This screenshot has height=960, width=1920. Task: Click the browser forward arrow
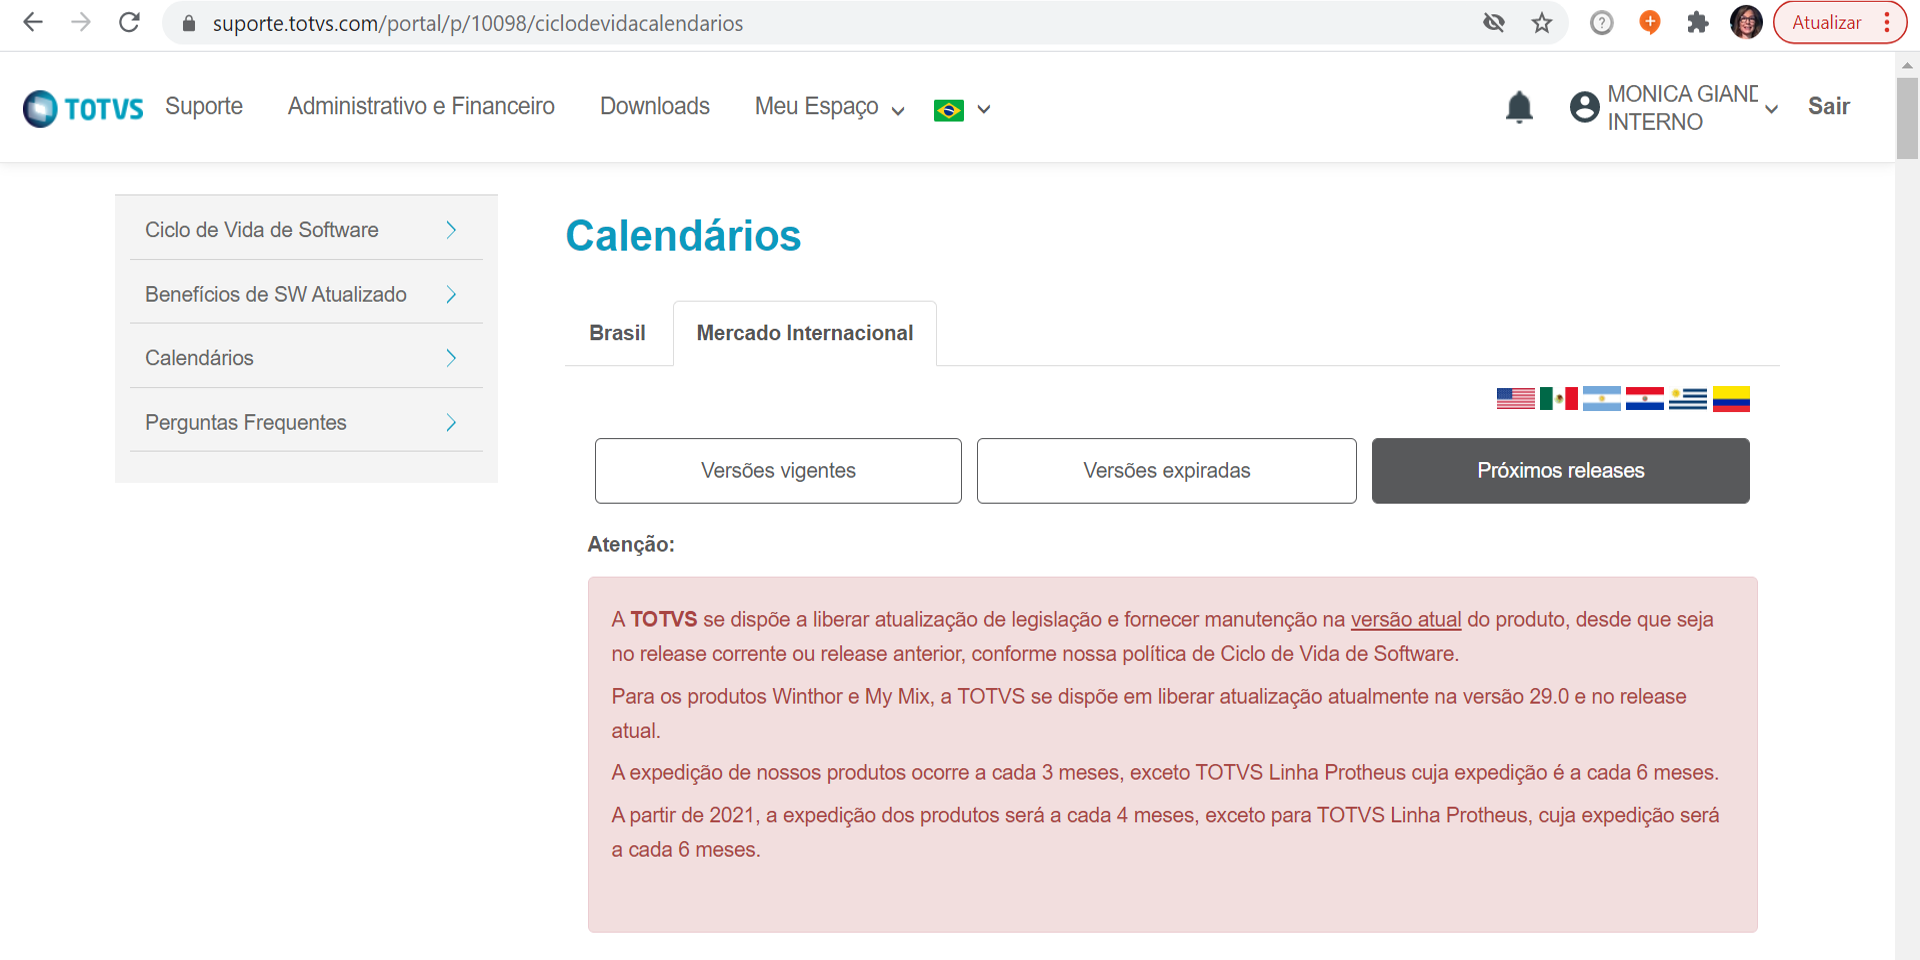(81, 22)
